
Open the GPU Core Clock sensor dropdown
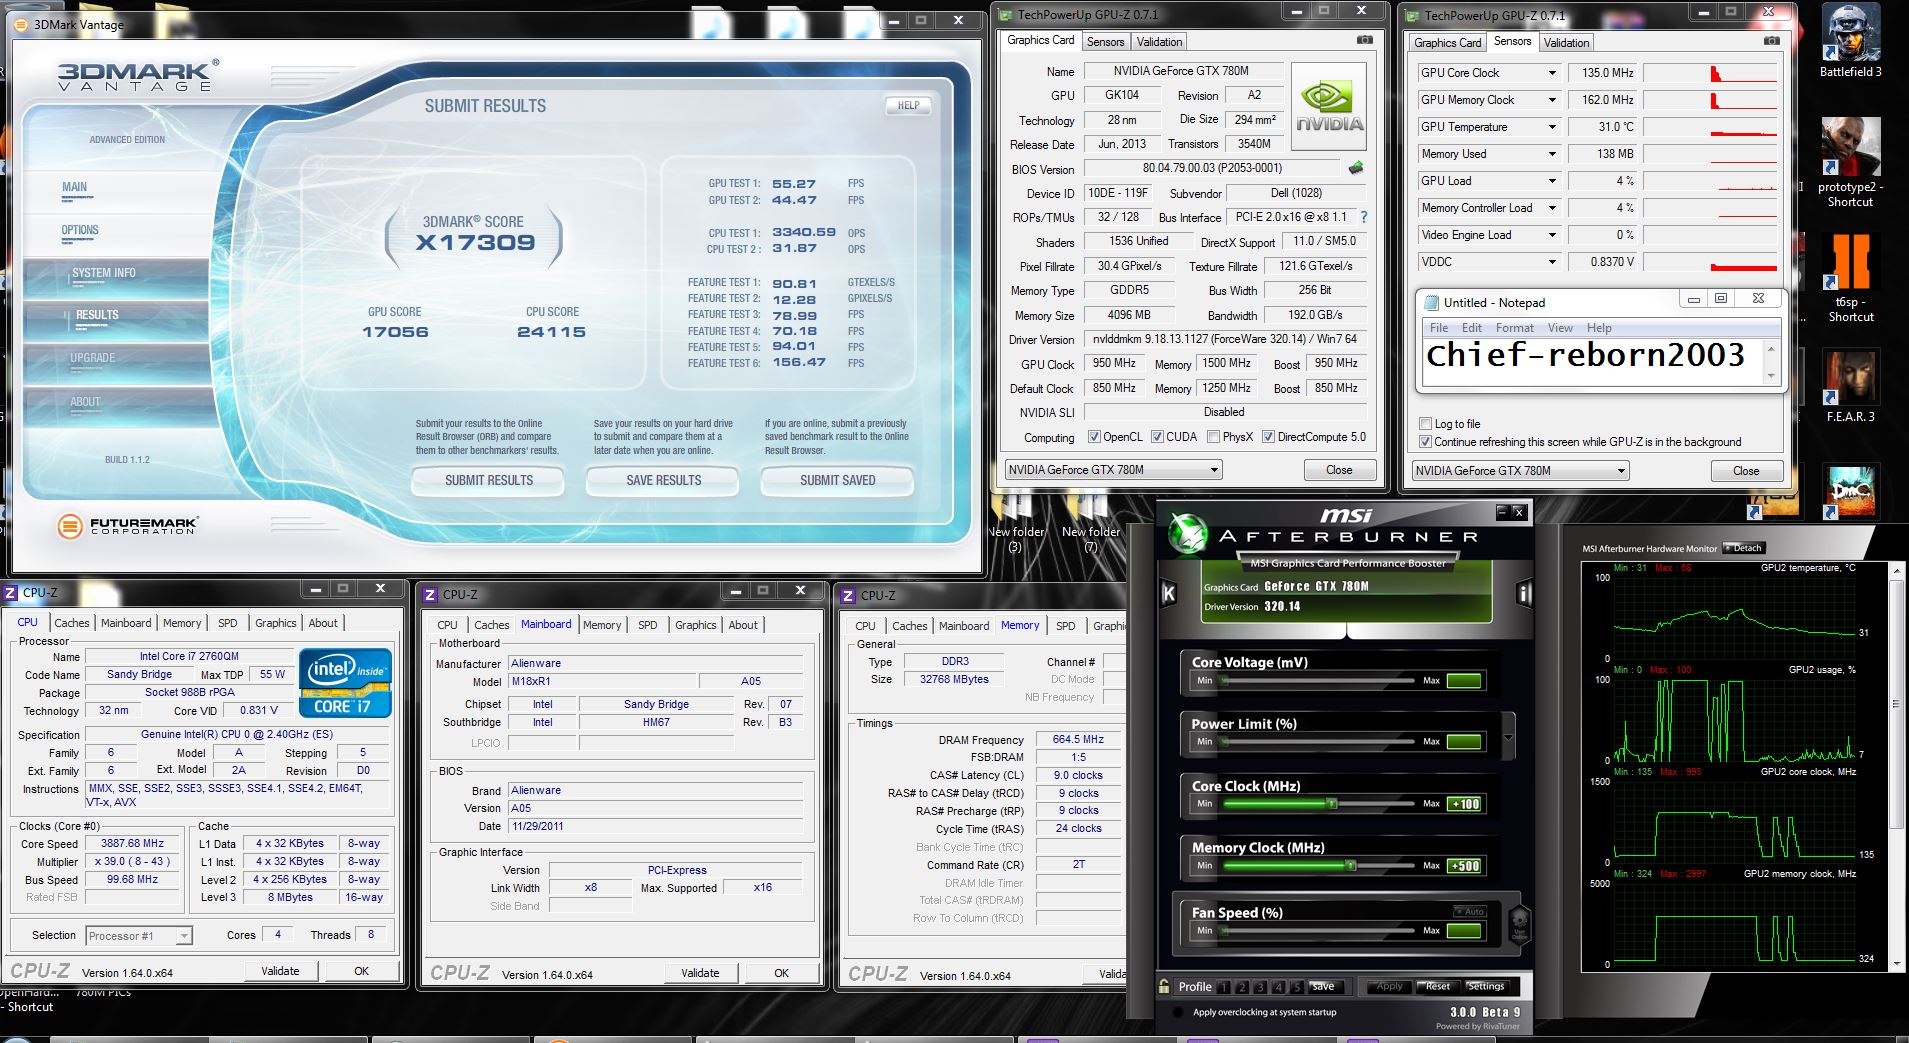1552,73
